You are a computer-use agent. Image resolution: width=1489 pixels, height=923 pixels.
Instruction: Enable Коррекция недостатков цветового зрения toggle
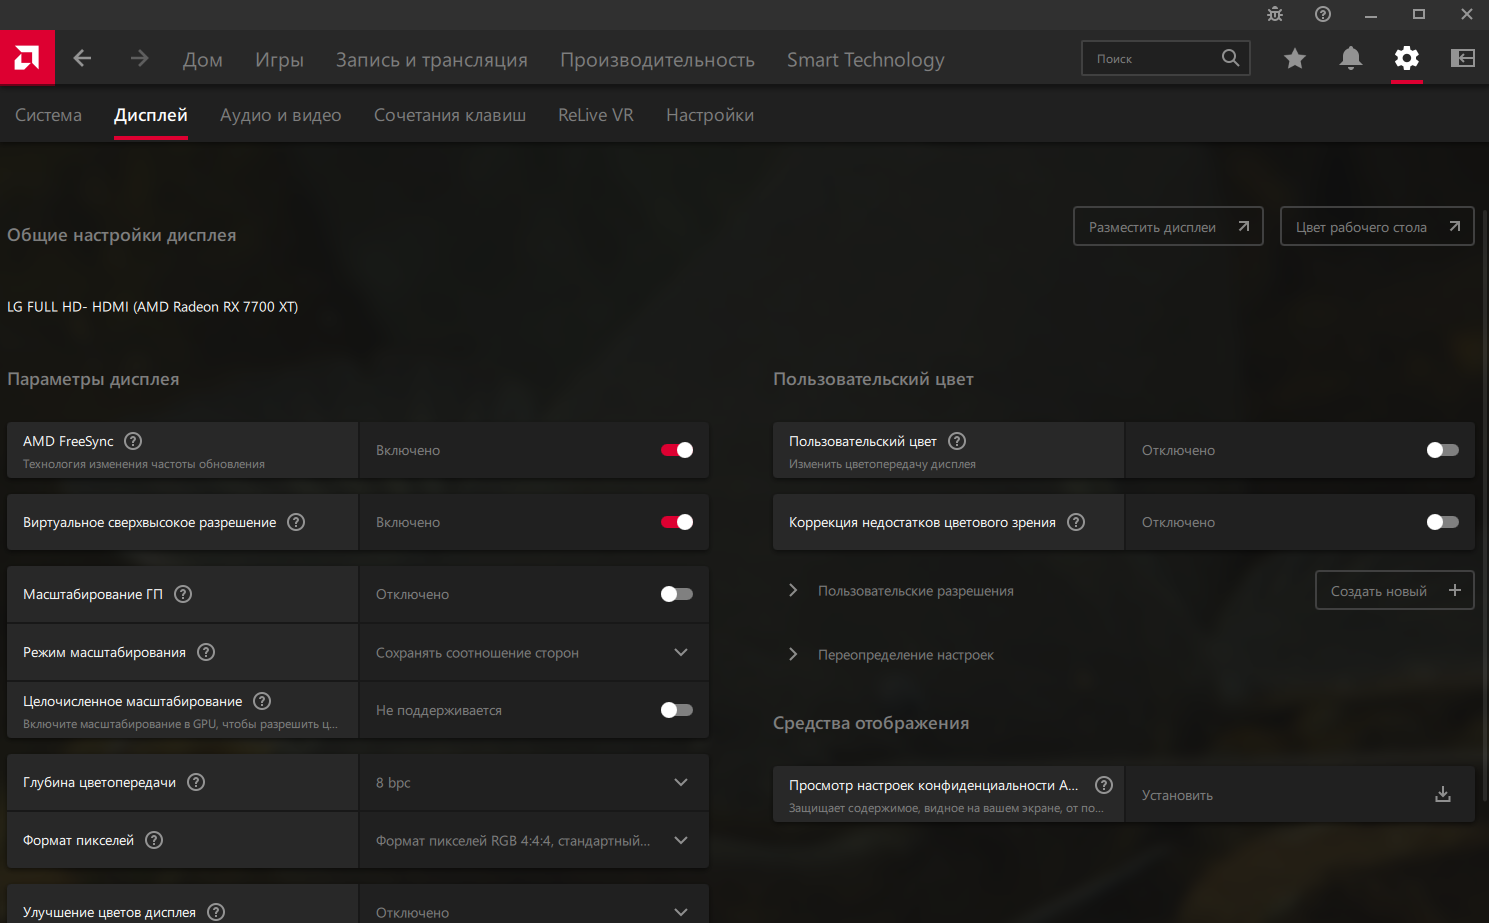pos(1443,522)
